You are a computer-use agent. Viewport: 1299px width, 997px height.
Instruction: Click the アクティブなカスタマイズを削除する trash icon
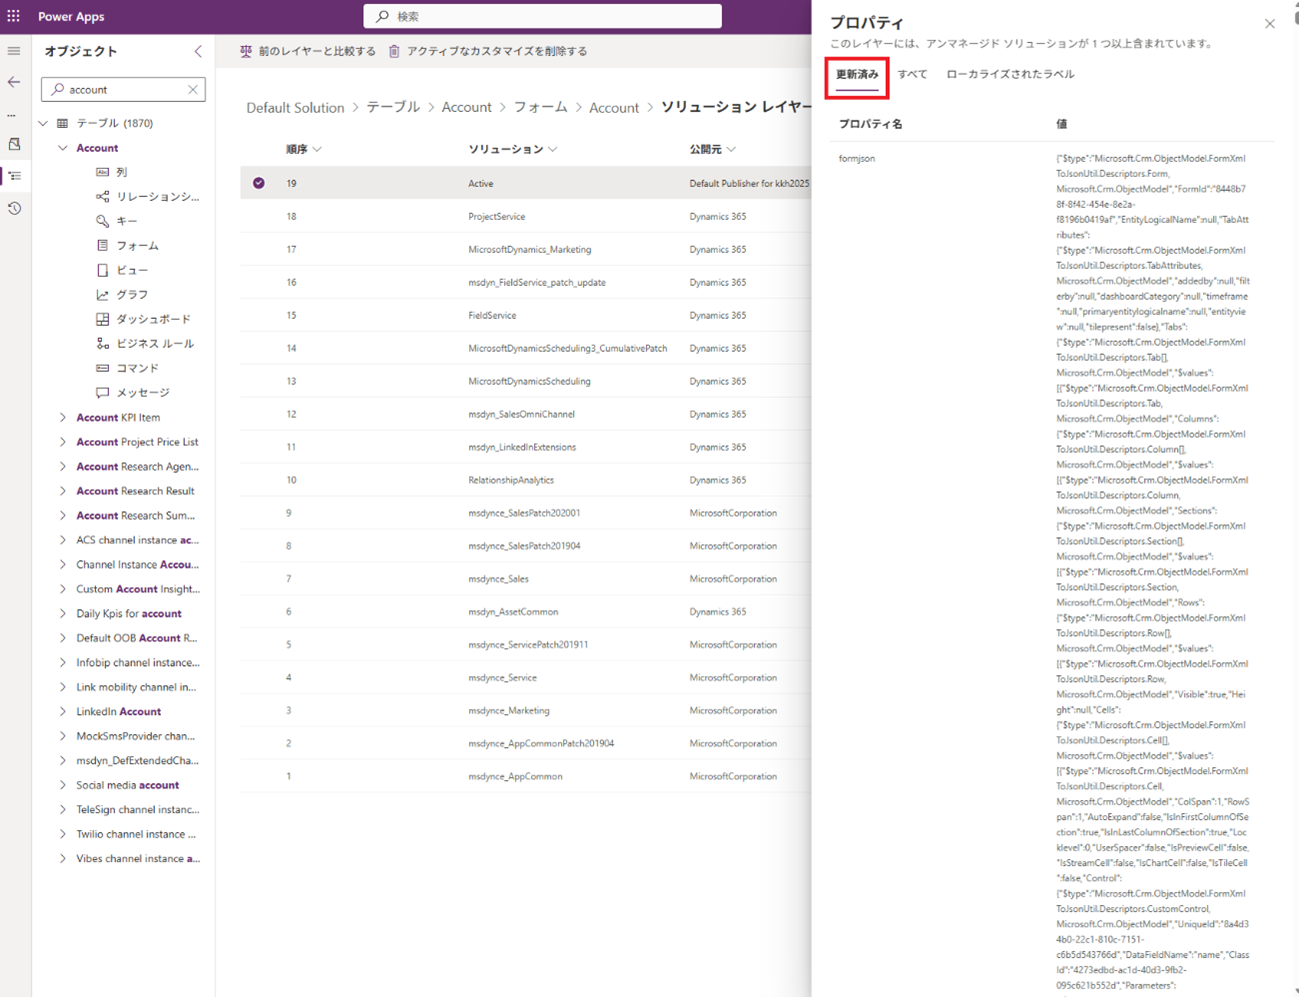click(394, 51)
